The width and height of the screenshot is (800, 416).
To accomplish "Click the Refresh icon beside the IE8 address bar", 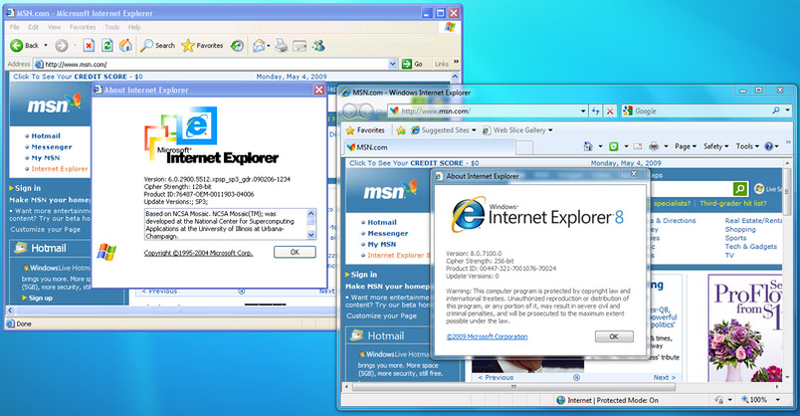I will point(595,111).
